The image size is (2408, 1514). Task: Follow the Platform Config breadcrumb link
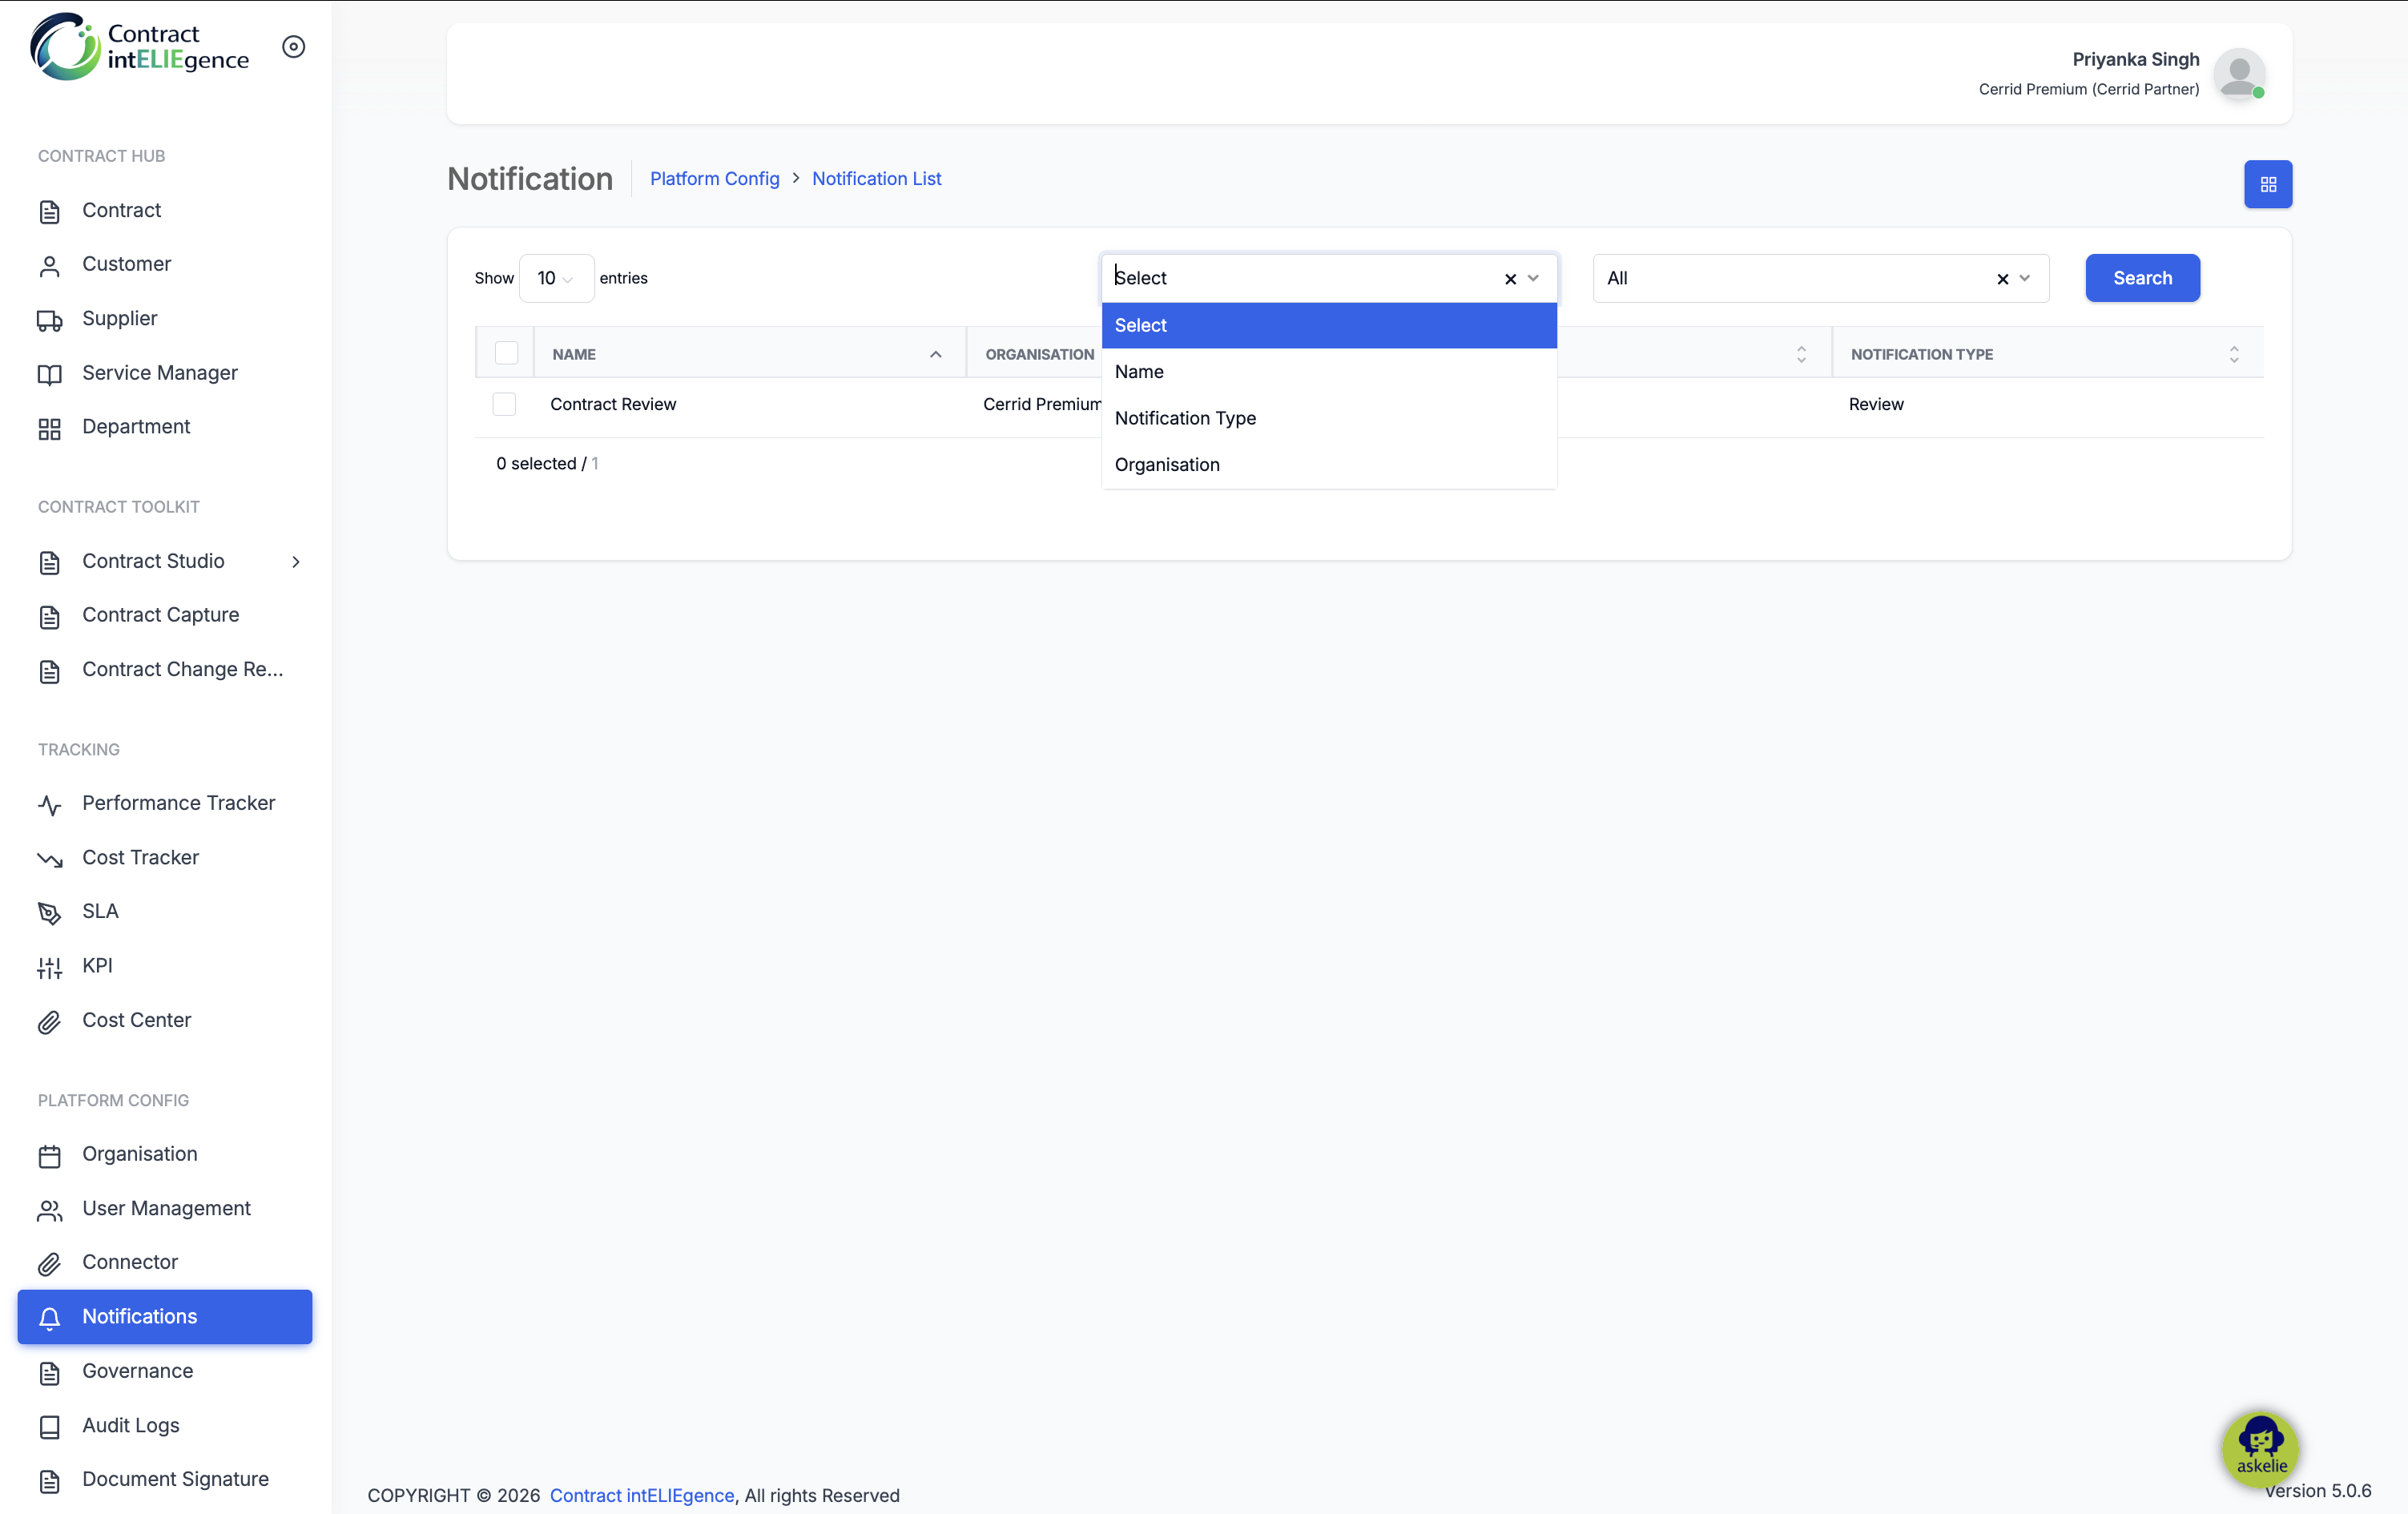click(x=714, y=178)
